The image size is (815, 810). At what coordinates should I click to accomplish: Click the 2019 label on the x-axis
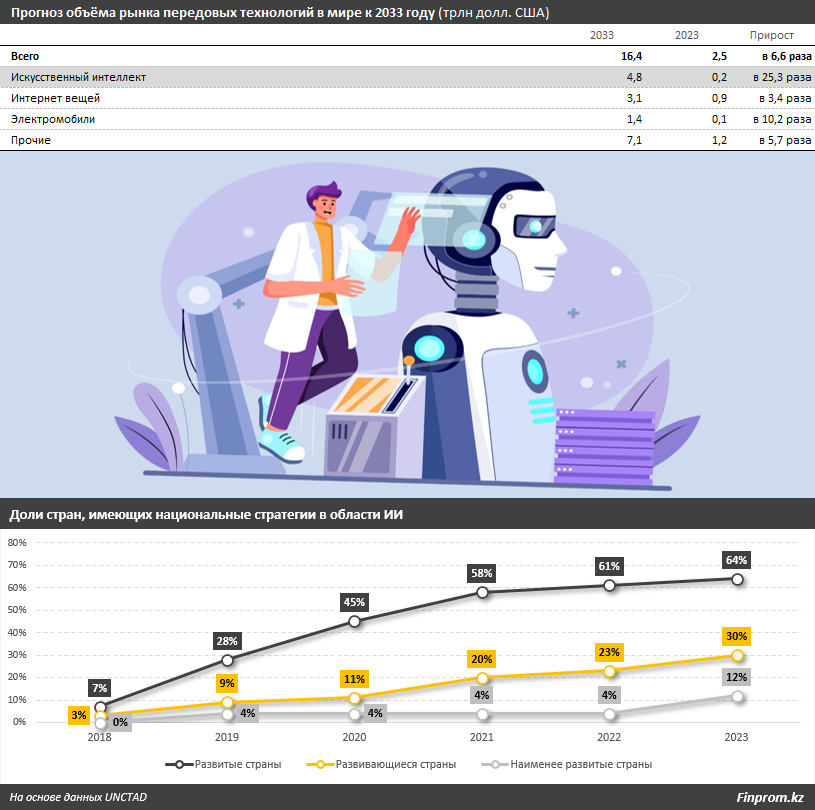coord(227,736)
